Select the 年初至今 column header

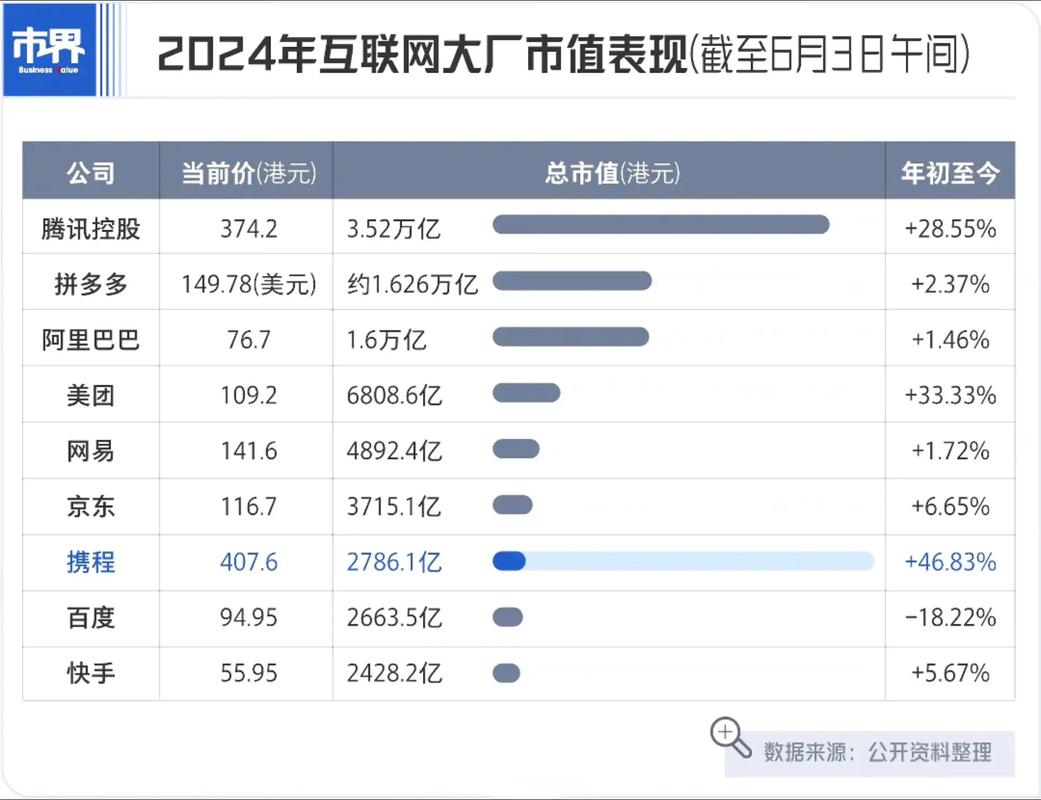[949, 173]
